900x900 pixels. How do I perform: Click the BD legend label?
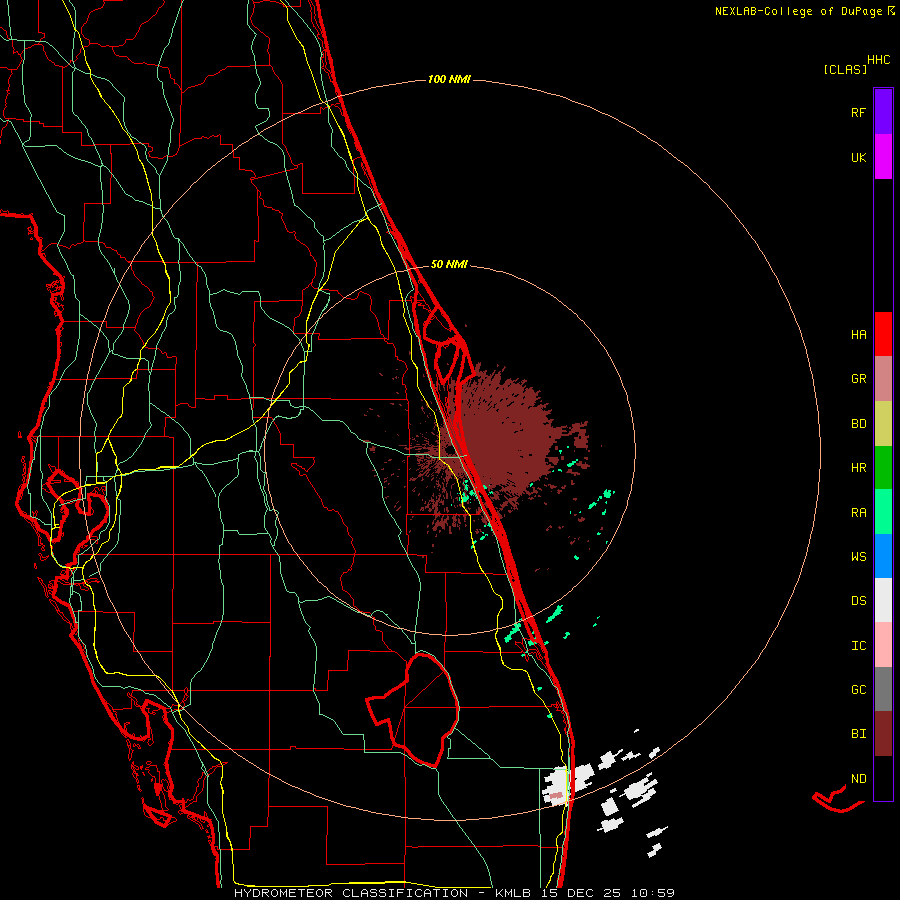[858, 424]
